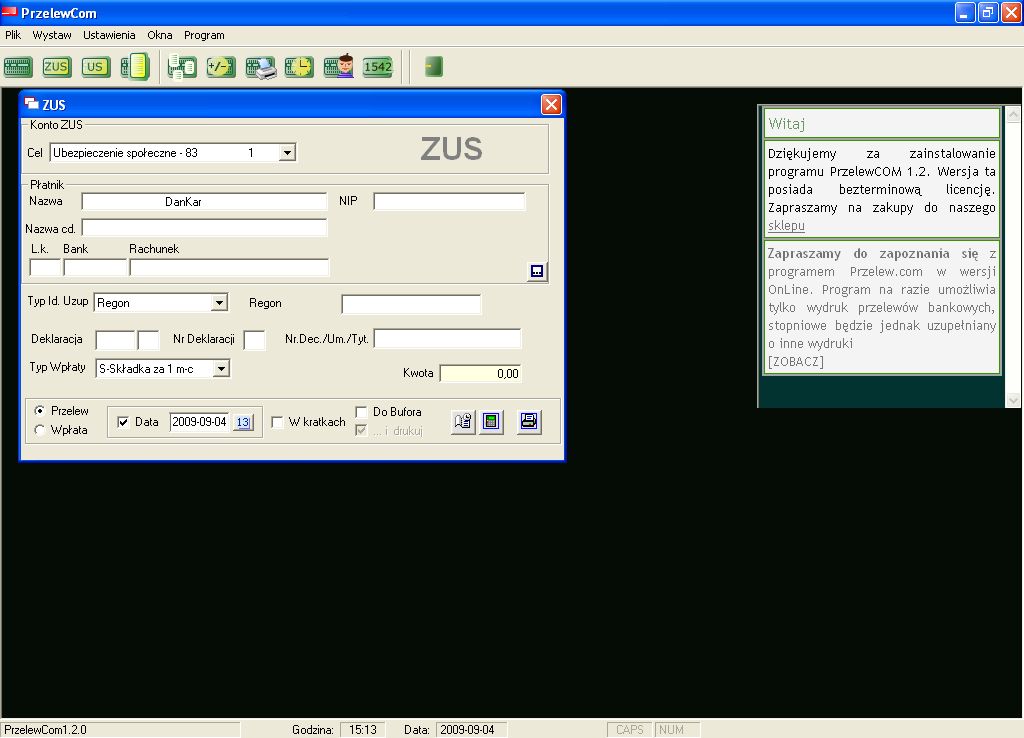
Task: Click the clock toolbar icon
Action: coord(299,67)
